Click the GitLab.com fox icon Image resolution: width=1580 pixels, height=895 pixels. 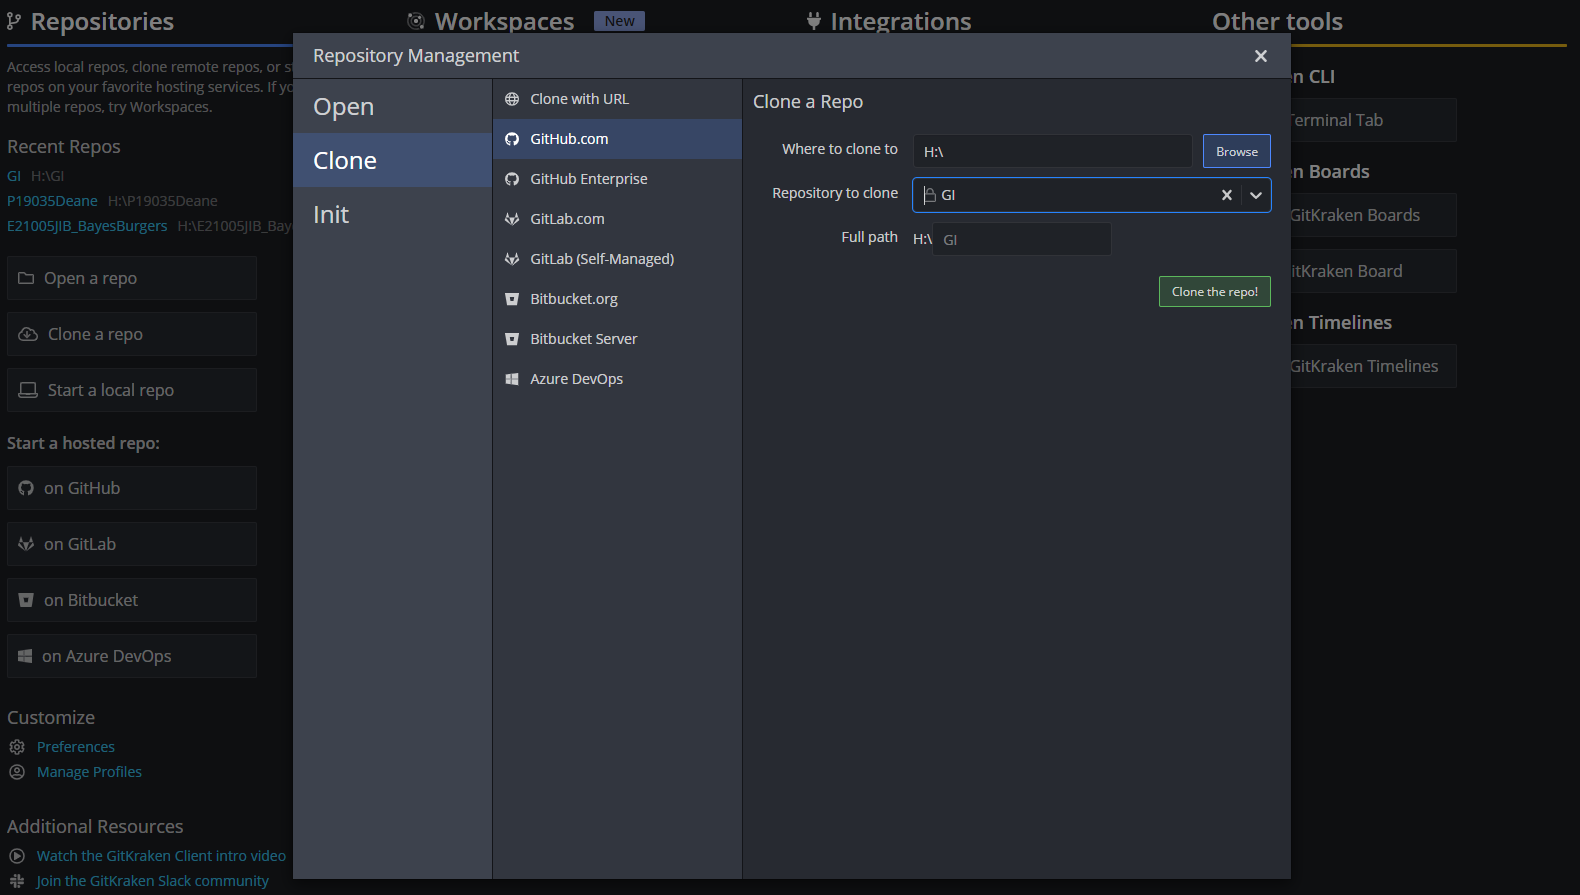[x=512, y=219]
